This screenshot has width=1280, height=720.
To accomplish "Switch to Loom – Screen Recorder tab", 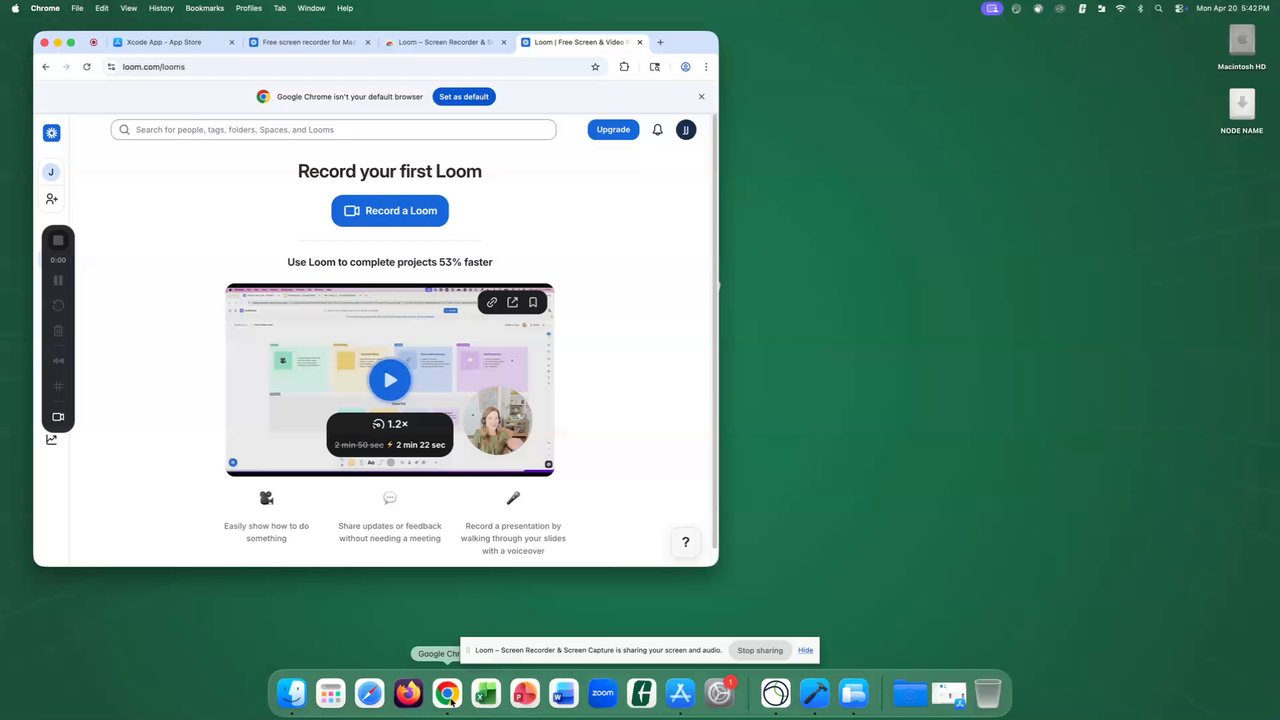I will [x=444, y=42].
